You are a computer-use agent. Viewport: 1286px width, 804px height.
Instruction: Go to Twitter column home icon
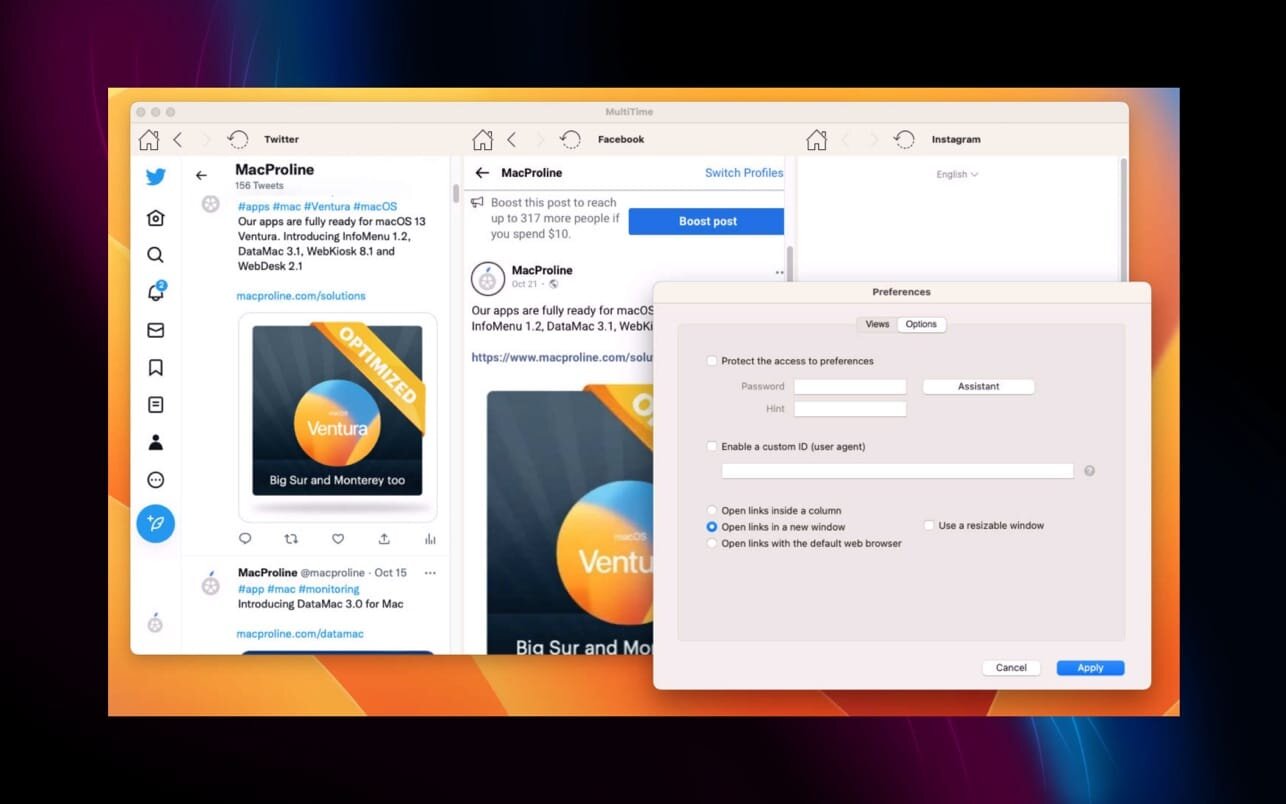tap(148, 140)
